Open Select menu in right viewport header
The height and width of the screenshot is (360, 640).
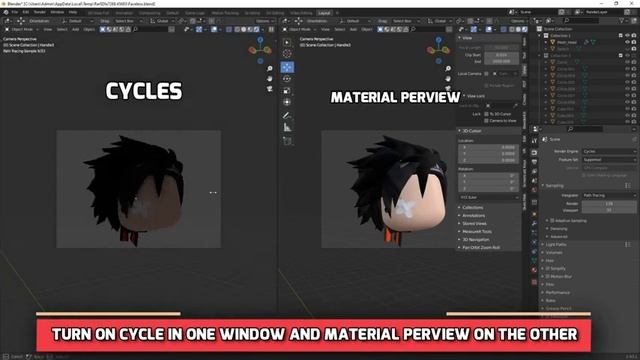tap(340, 29)
